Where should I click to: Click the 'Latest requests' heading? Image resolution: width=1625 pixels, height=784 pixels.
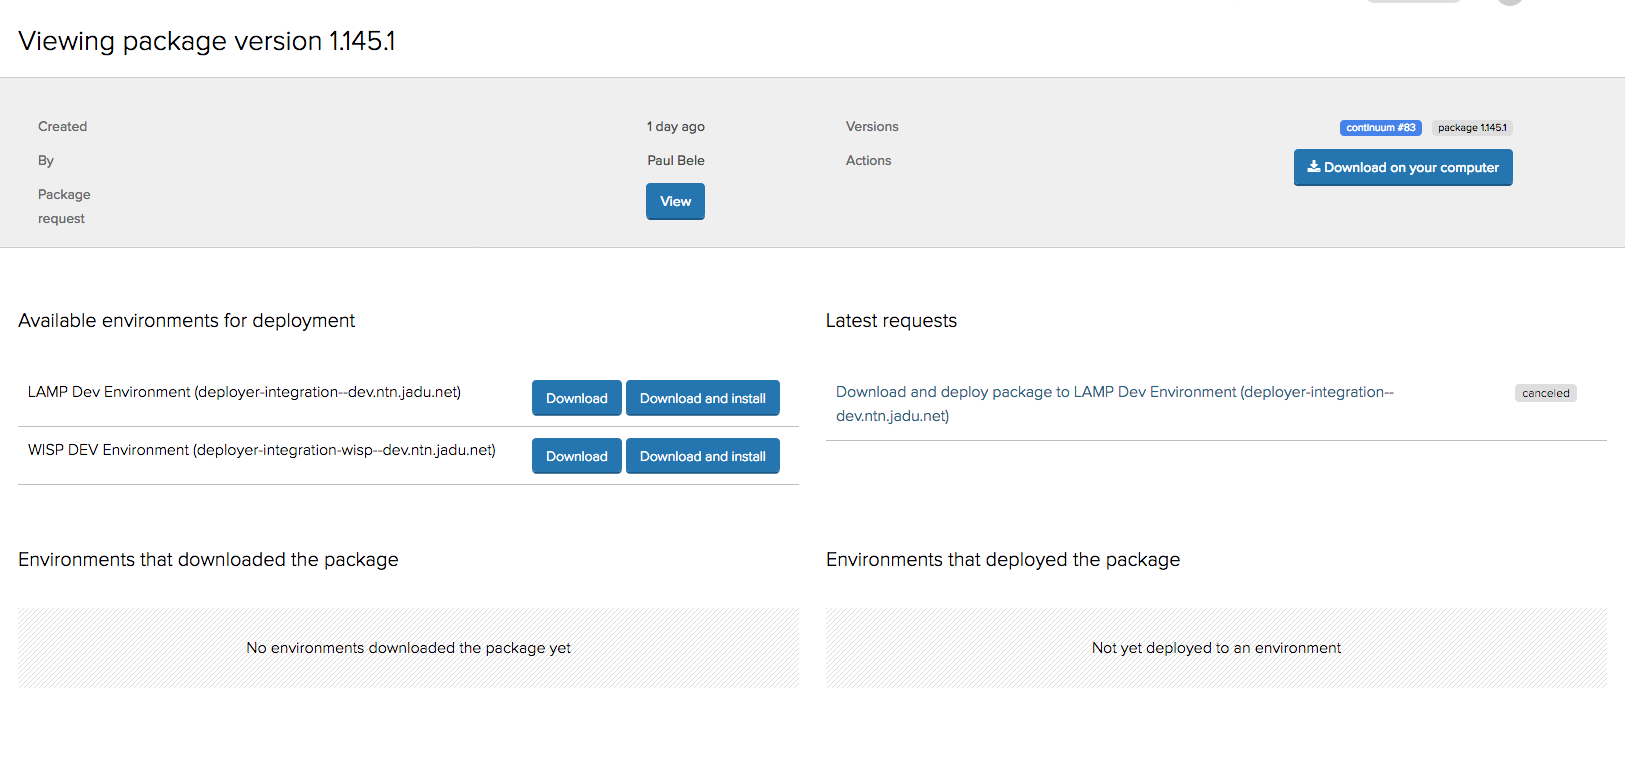(891, 320)
